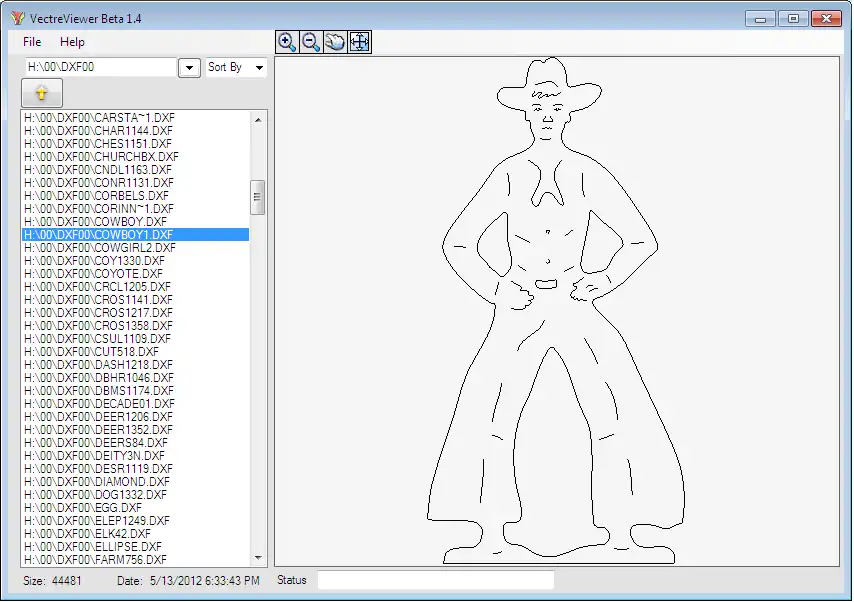Select CSUL1109.DXF in the file list

point(136,339)
